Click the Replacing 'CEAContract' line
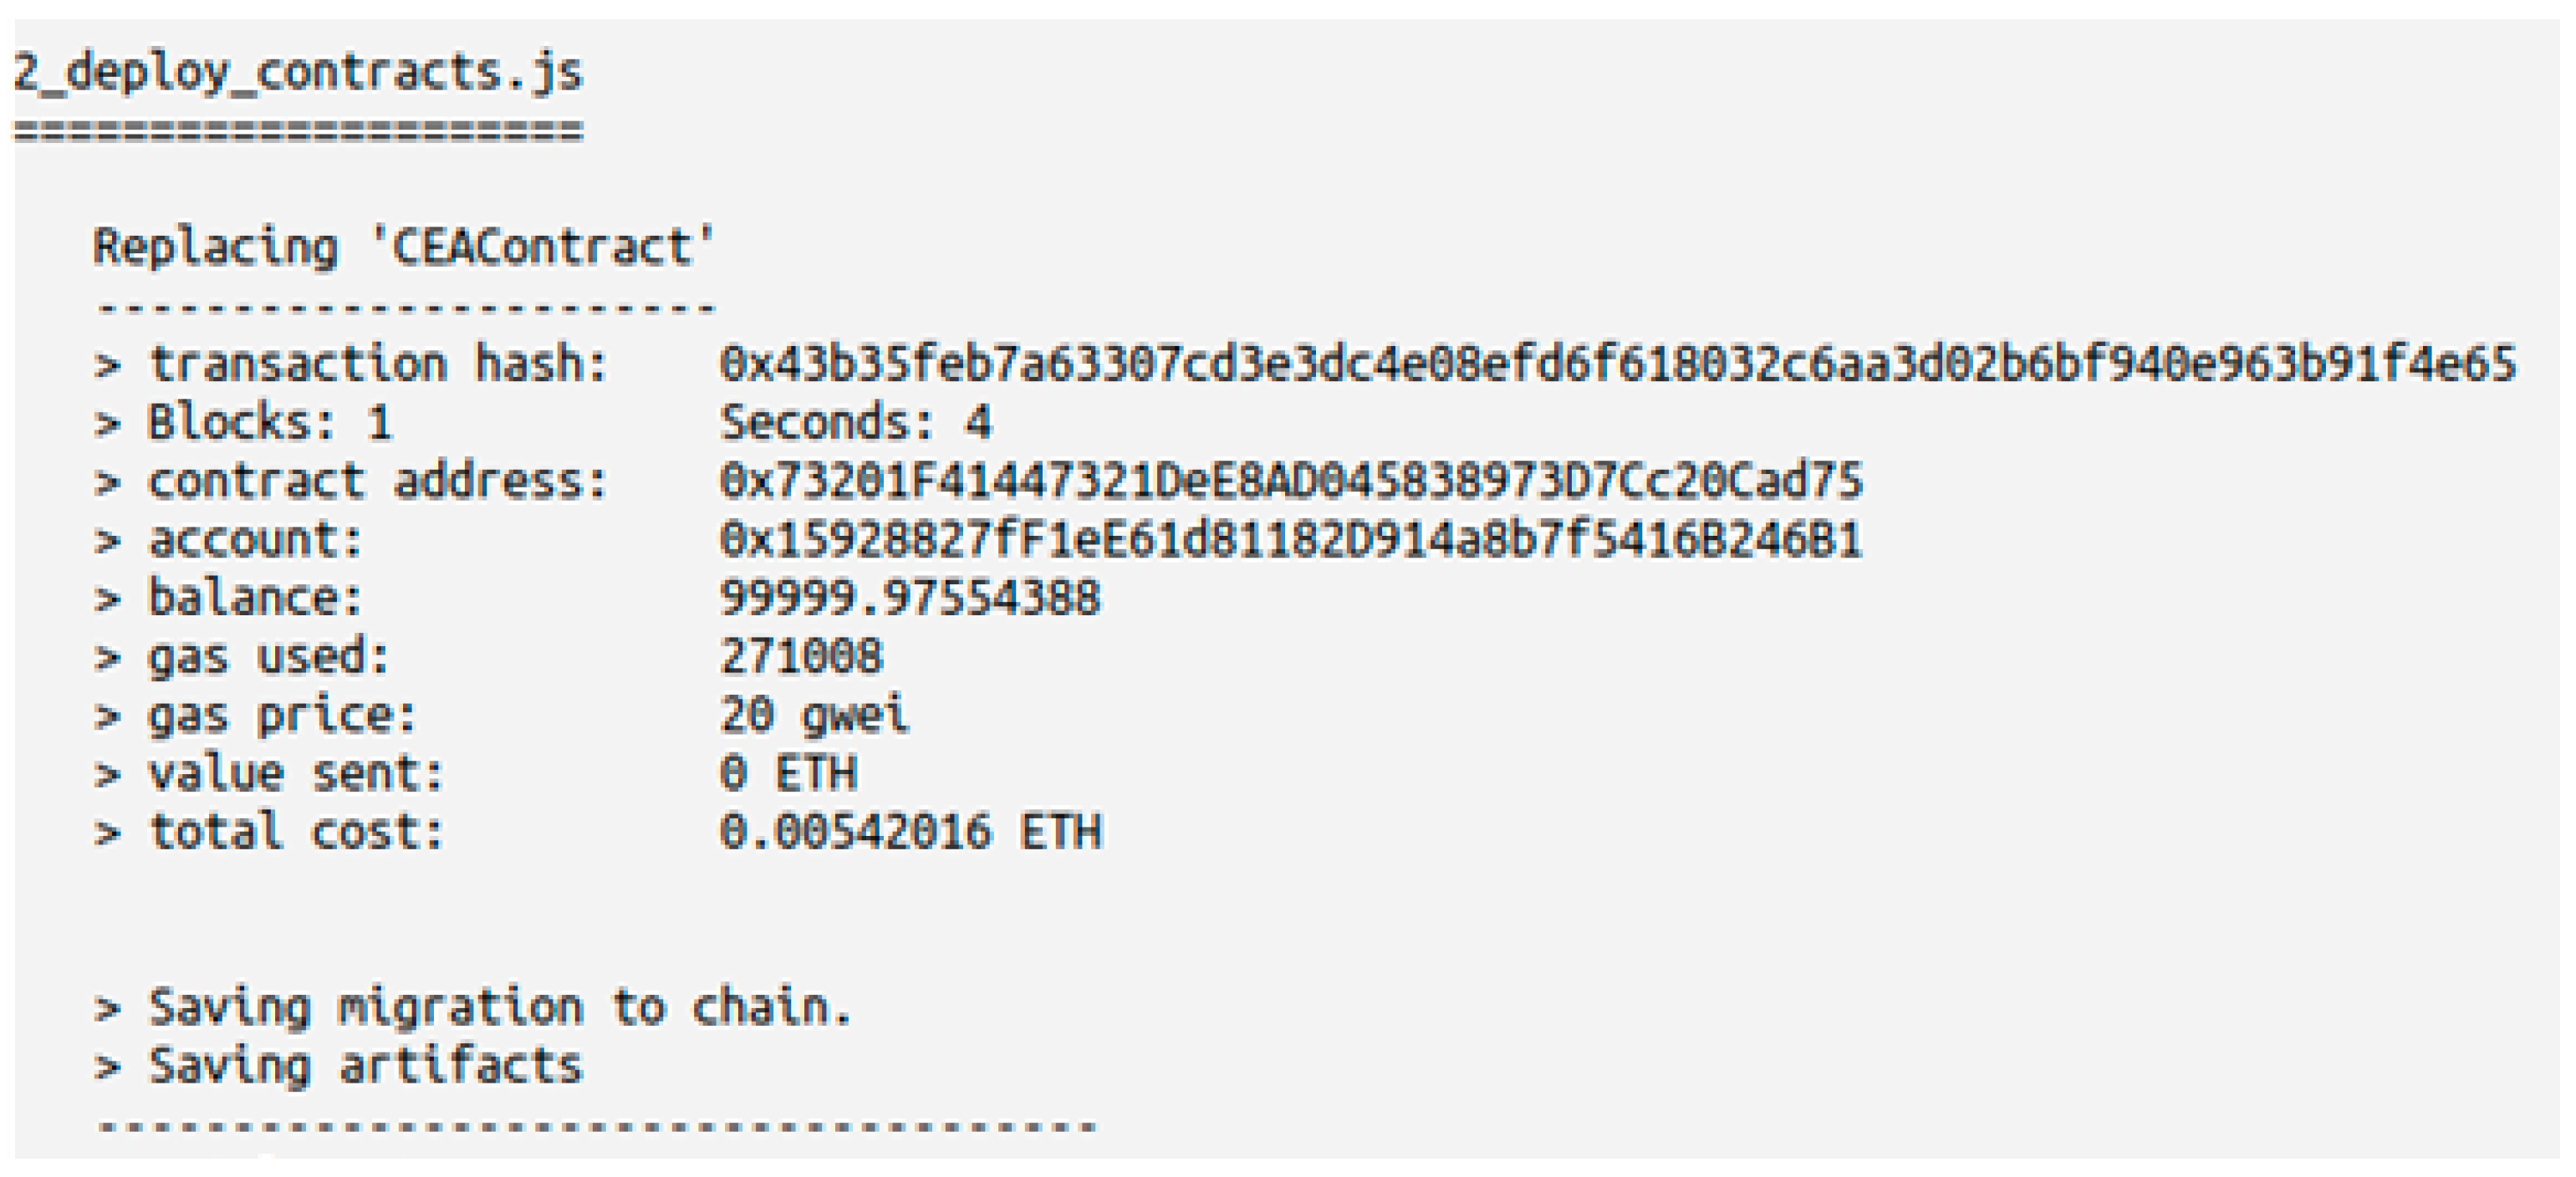Viewport: 2576px width, 1177px height. (404, 247)
